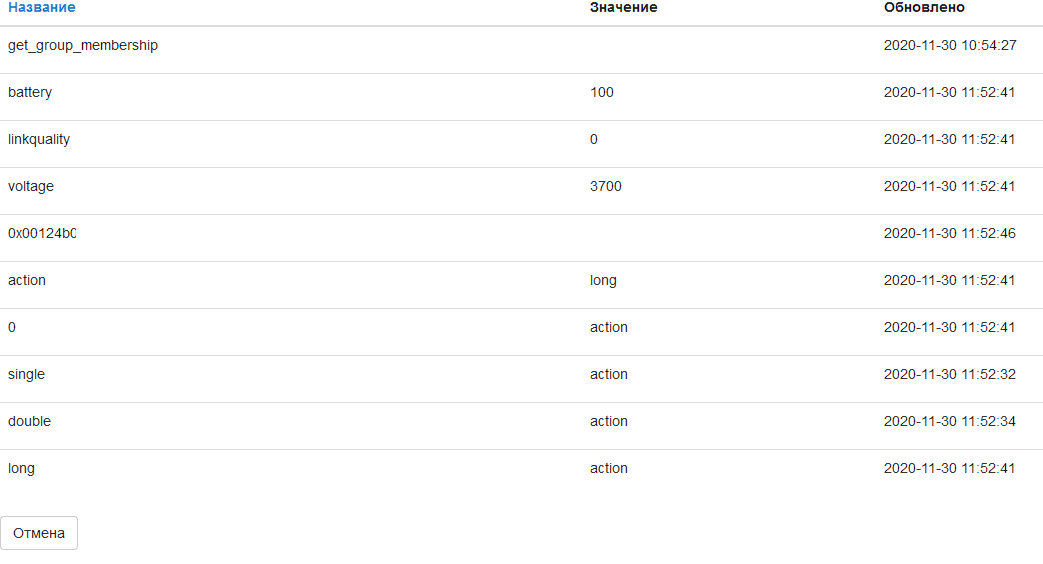Click the timestamp 2020-11-30 11:52:46

(950, 234)
